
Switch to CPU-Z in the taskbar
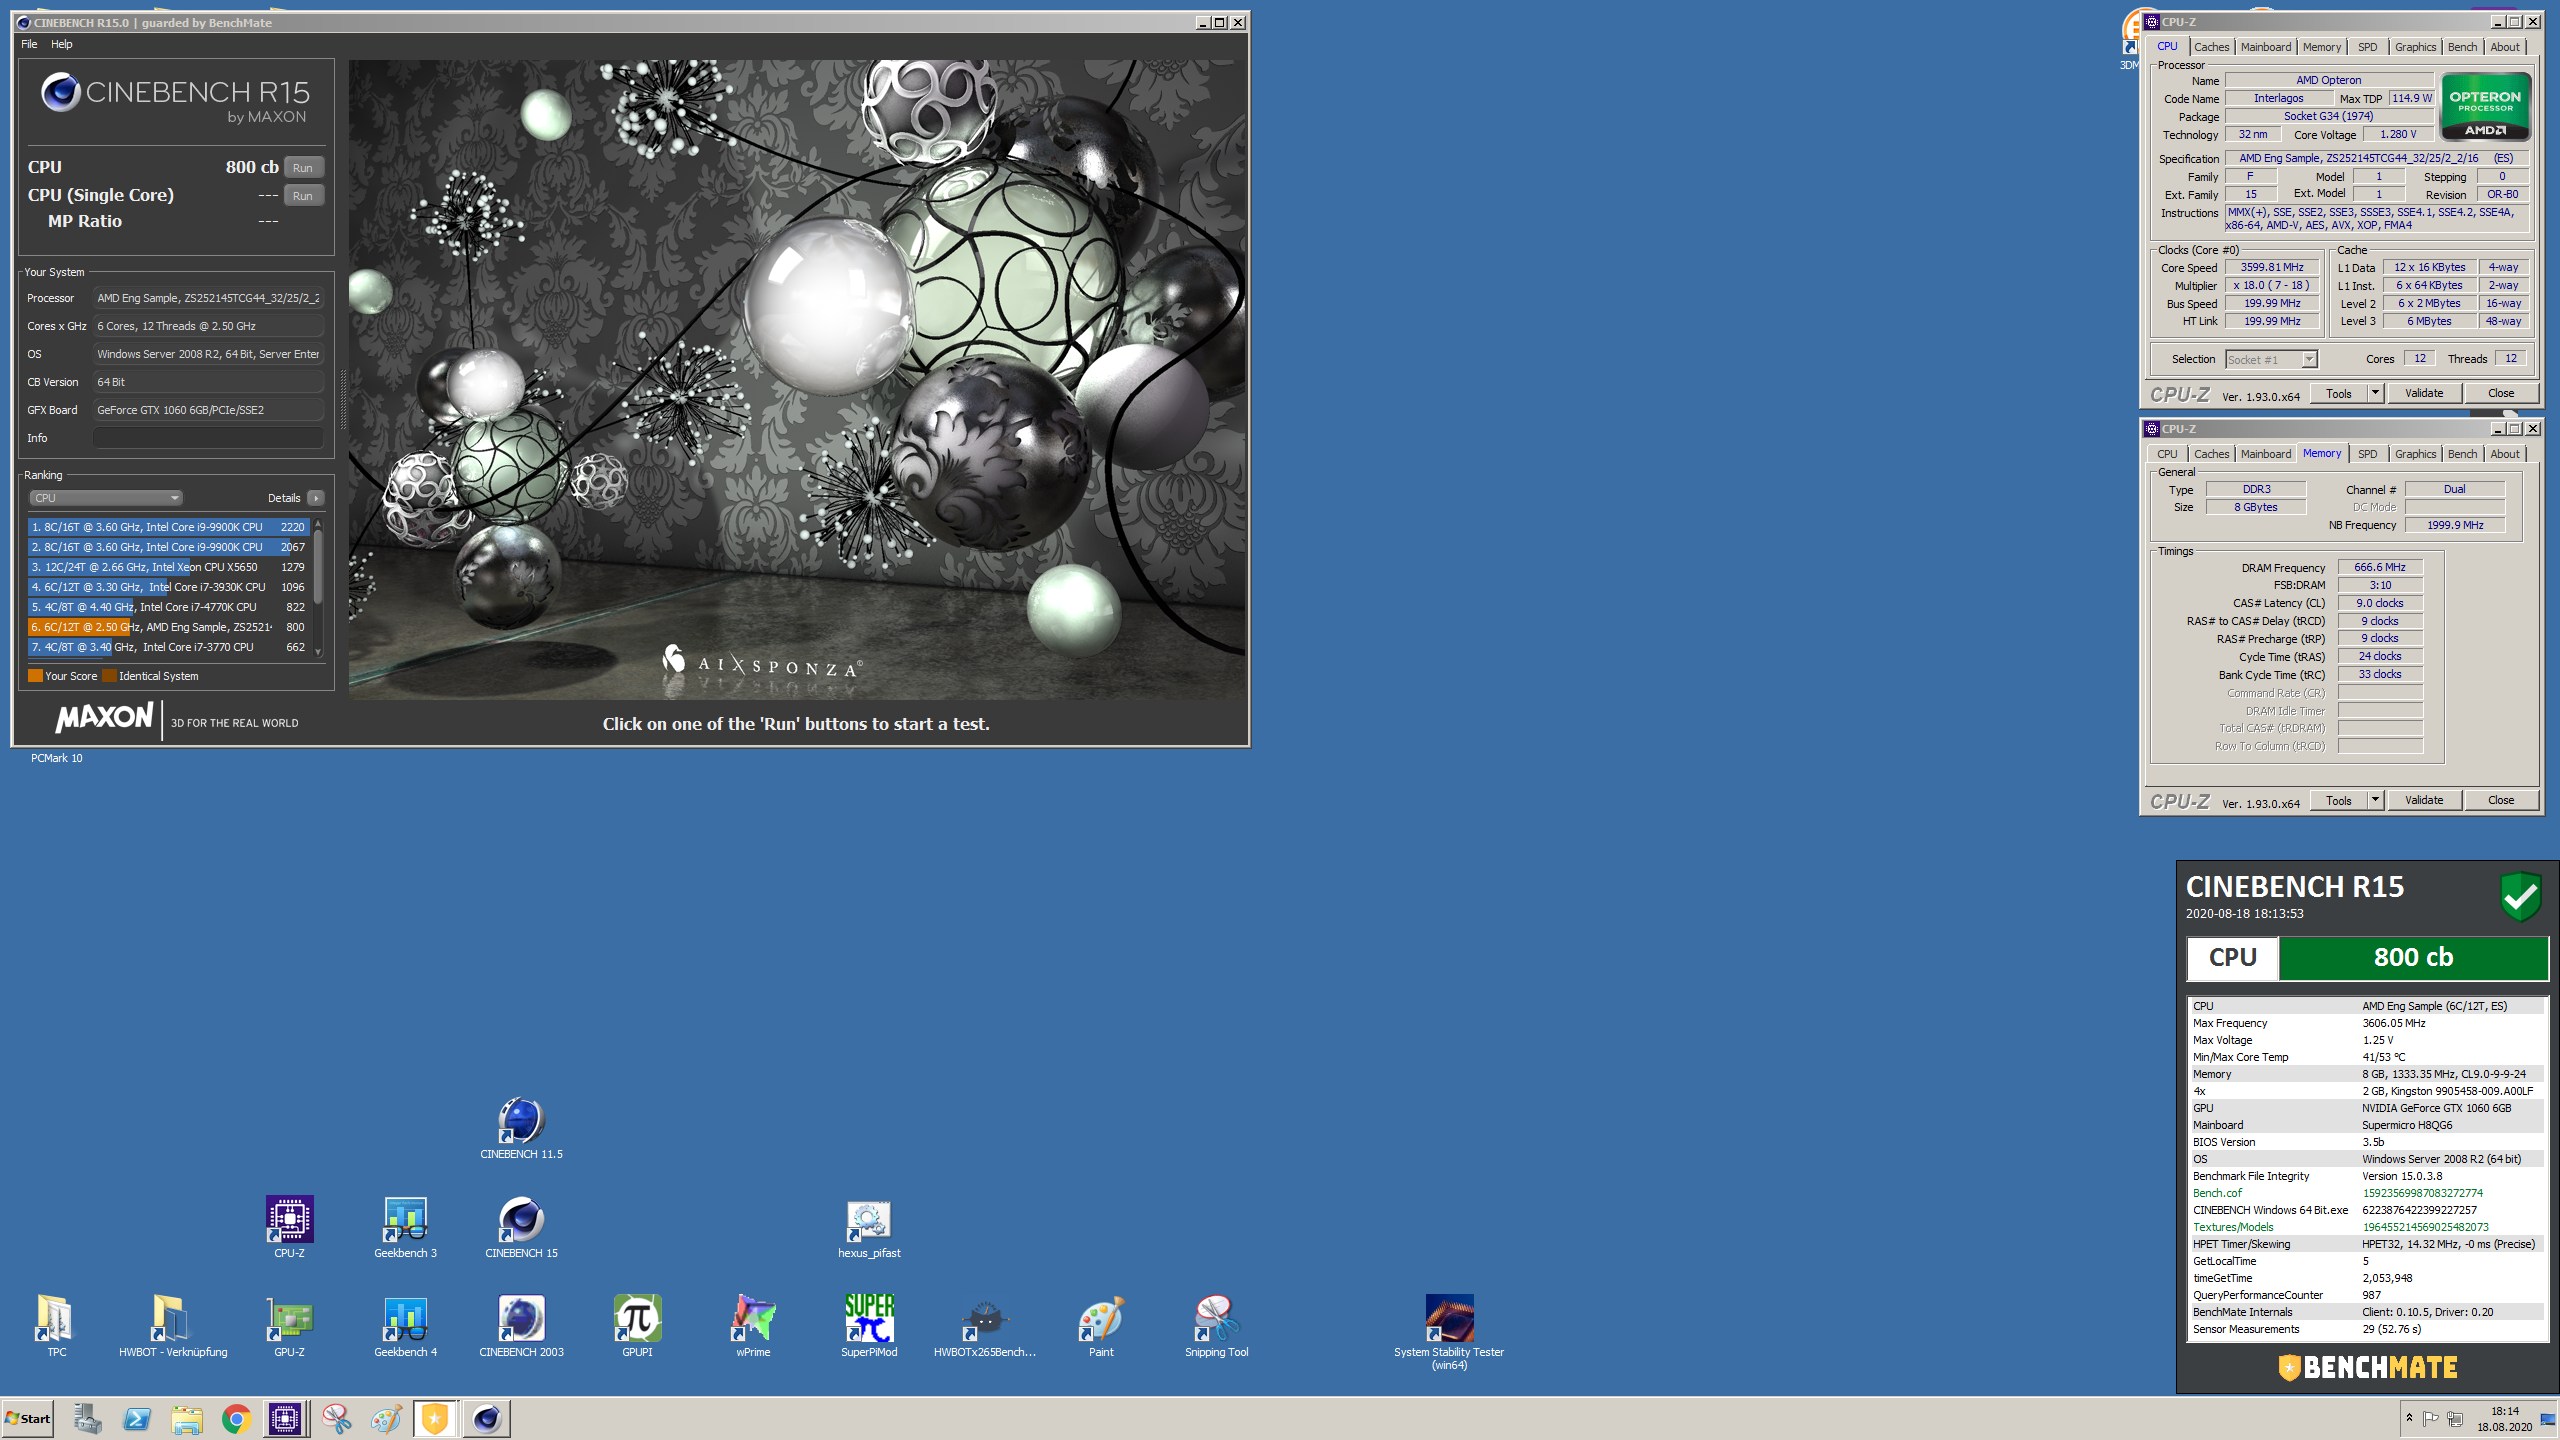[285, 1418]
